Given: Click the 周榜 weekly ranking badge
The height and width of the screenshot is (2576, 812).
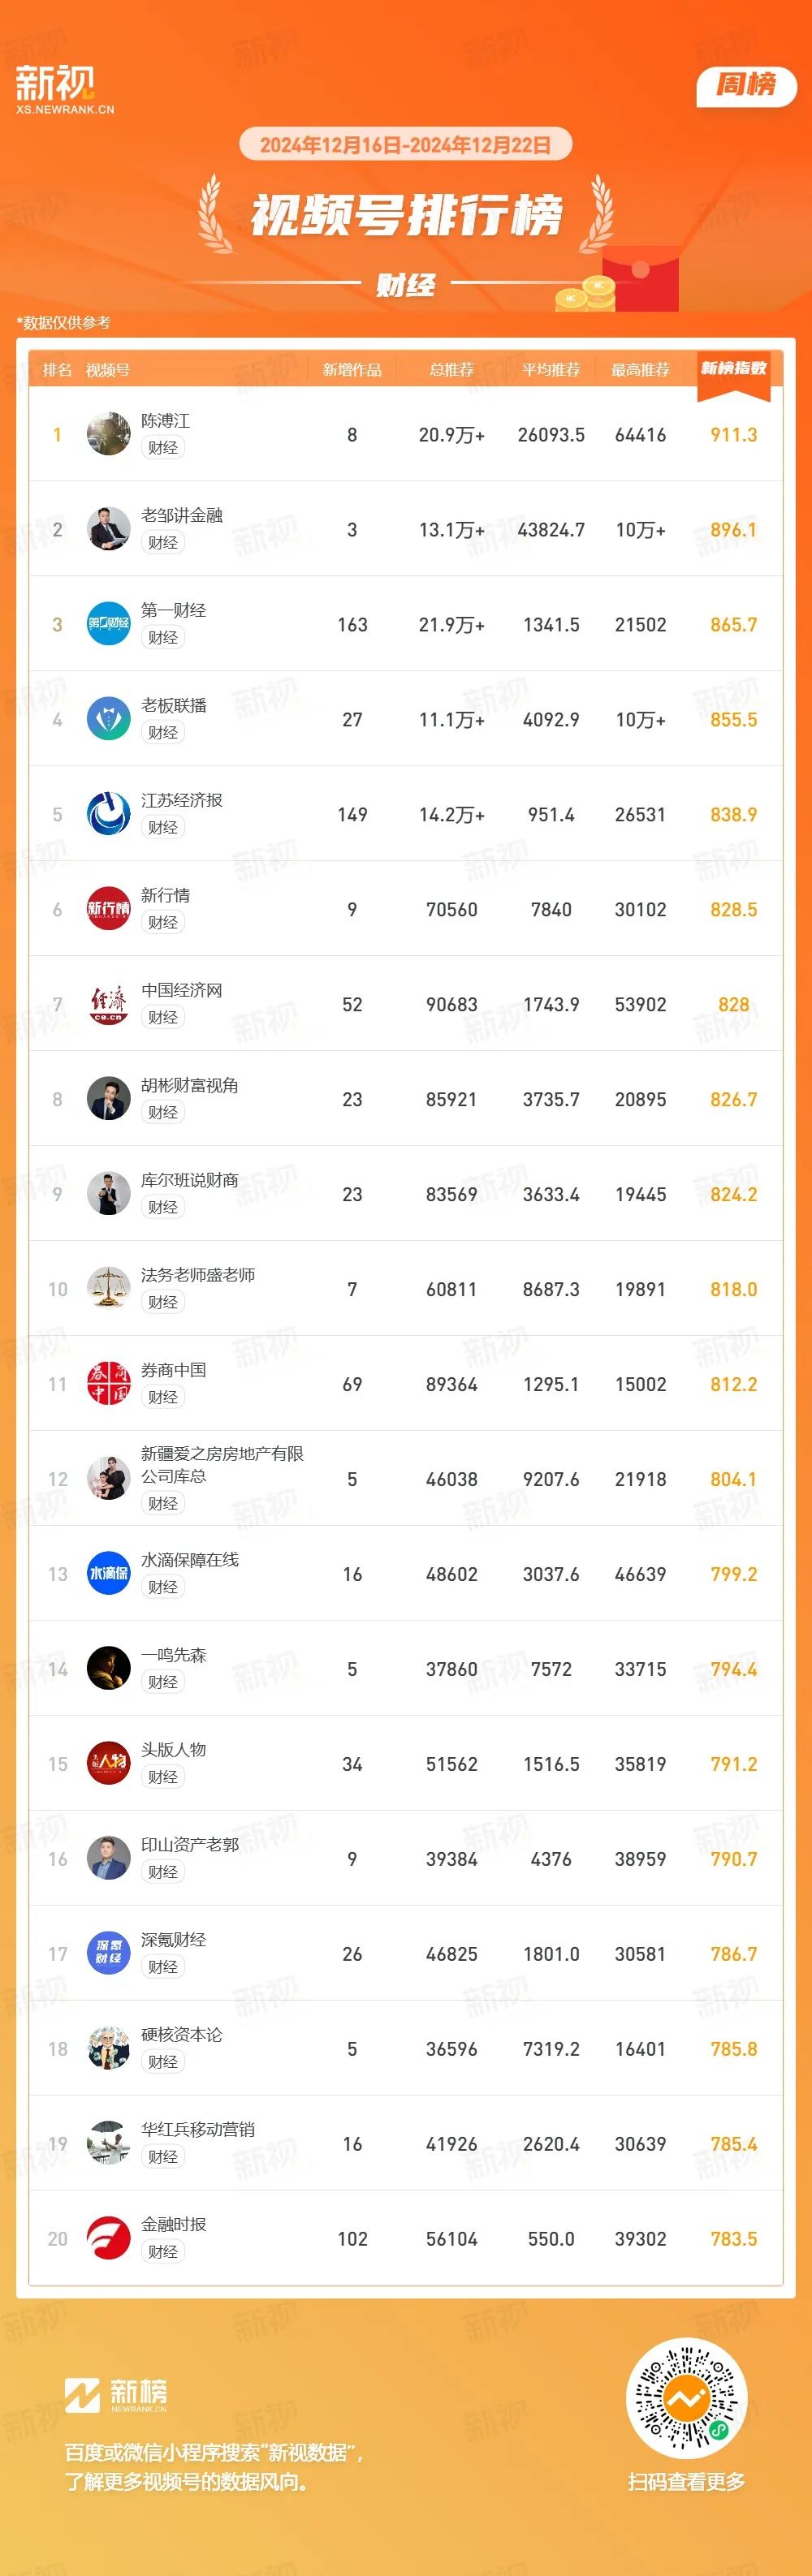Looking at the screenshot, I should pyautogui.click(x=746, y=85).
